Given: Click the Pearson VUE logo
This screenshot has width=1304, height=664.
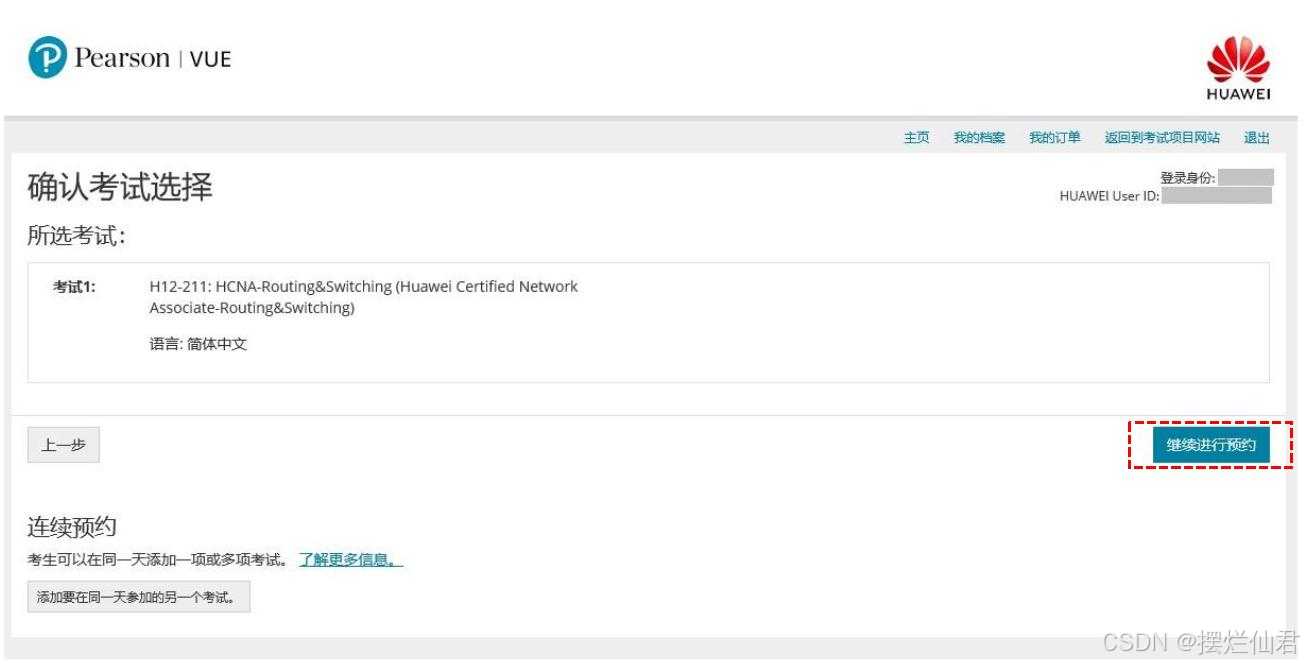Looking at the screenshot, I should click(130, 57).
